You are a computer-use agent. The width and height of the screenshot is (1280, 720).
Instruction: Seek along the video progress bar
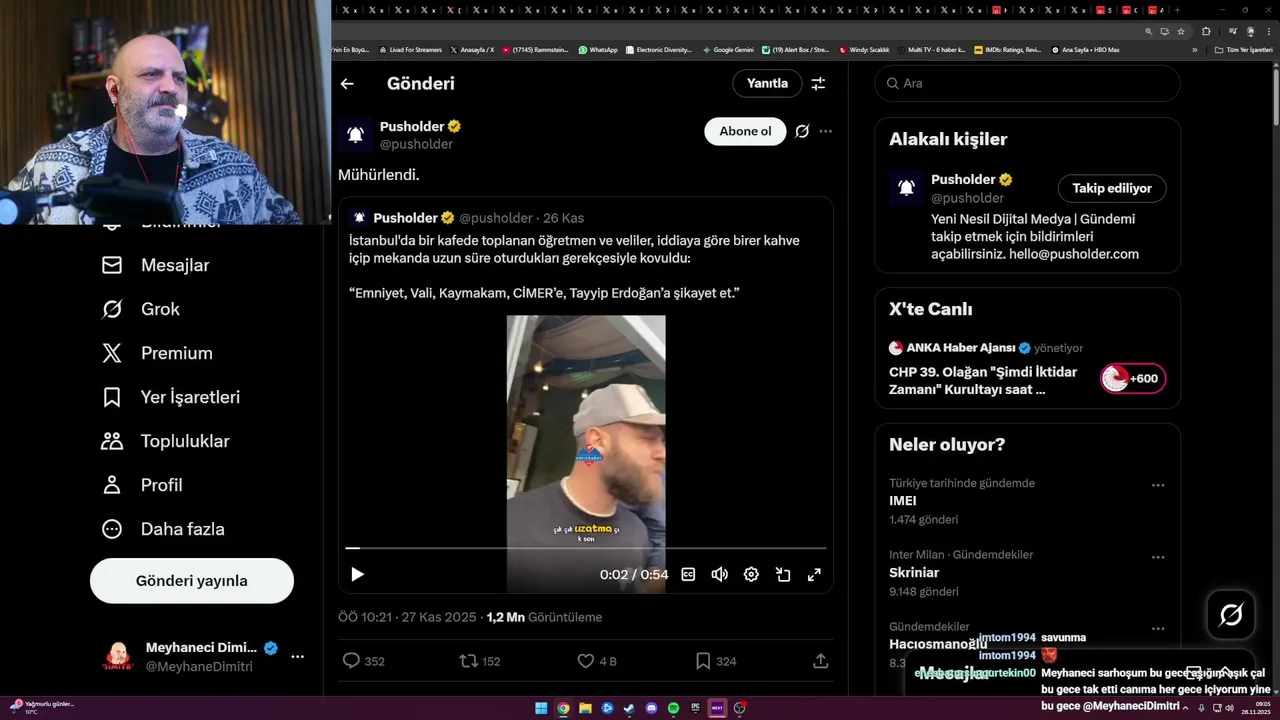(586, 548)
